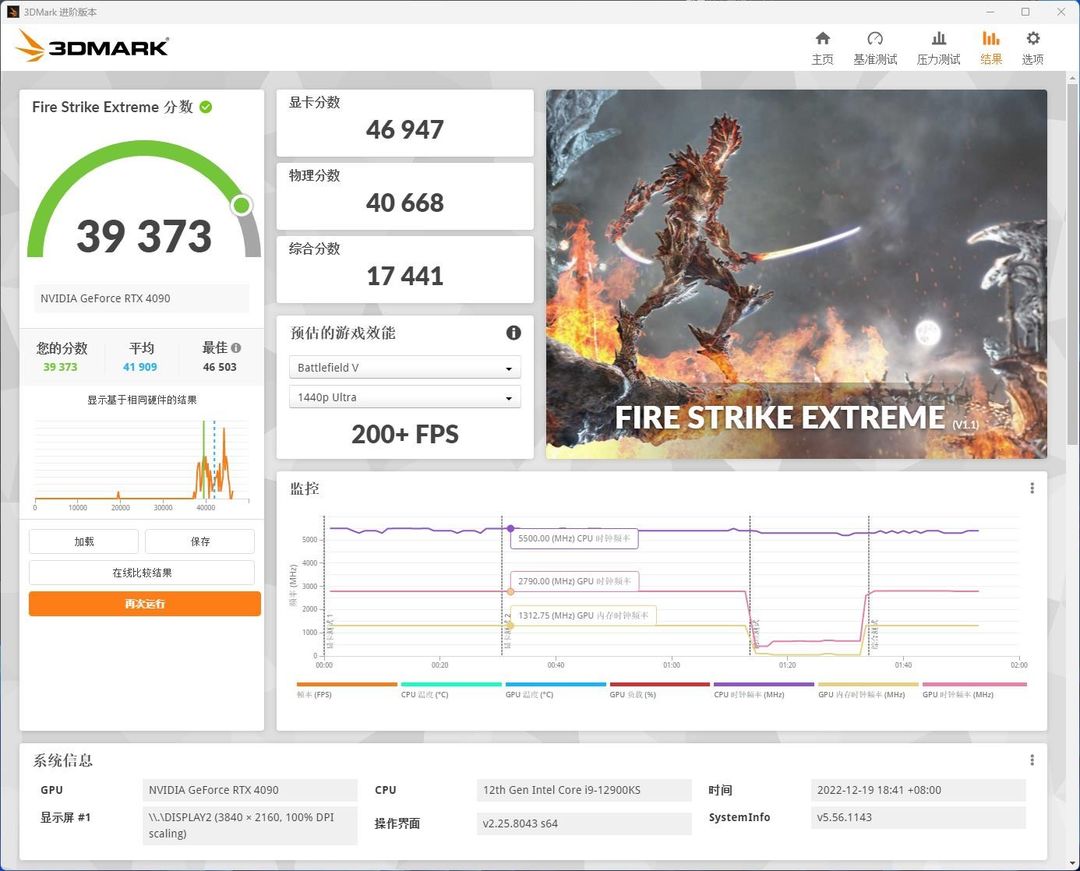The image size is (1080, 871).
Task: Click 操作界面 version v2.25.8043 s64
Action: [x=583, y=823]
